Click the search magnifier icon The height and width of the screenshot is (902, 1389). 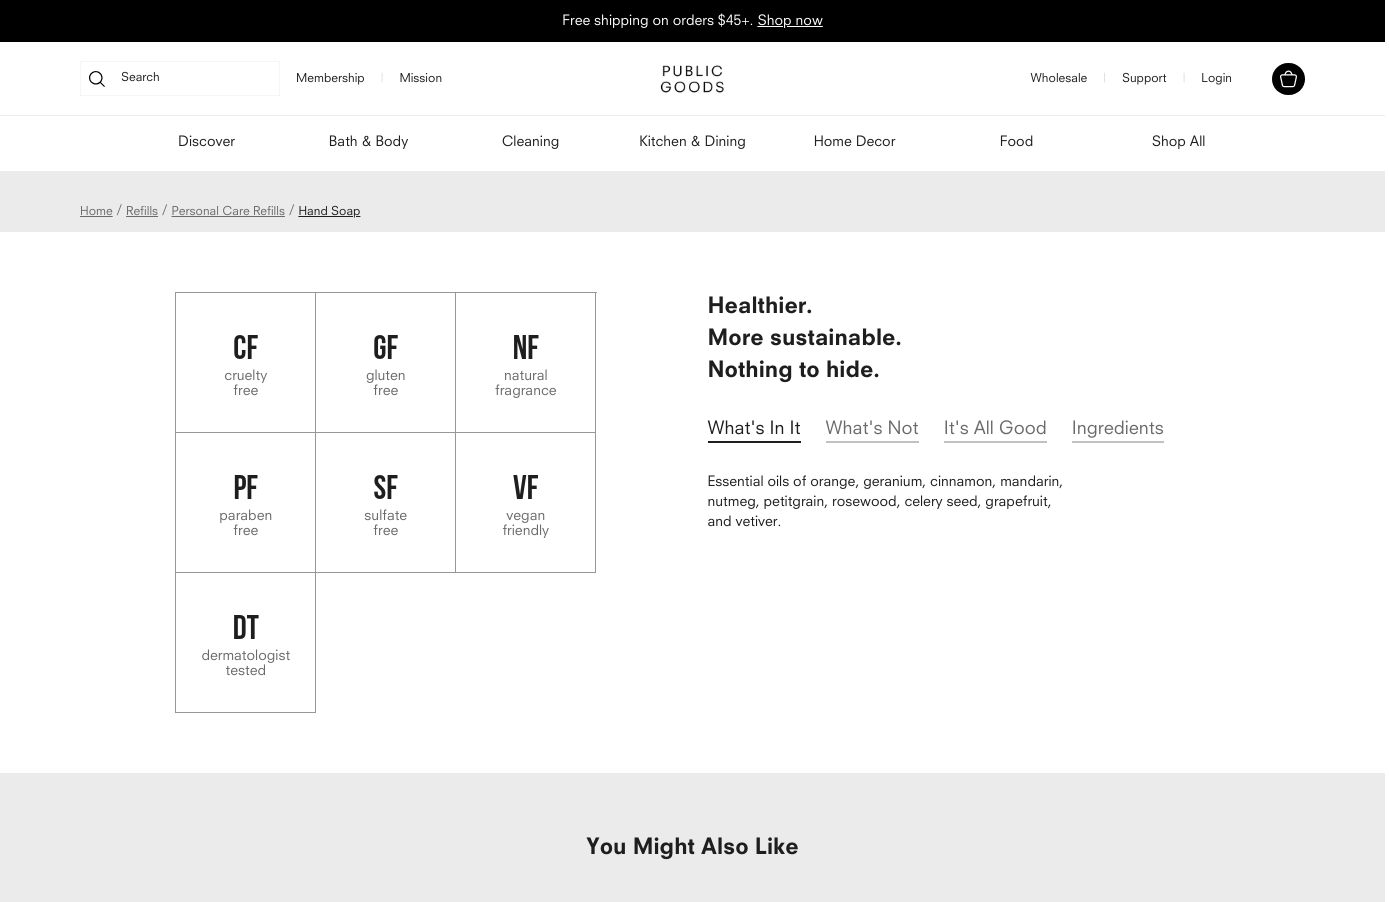coord(97,79)
